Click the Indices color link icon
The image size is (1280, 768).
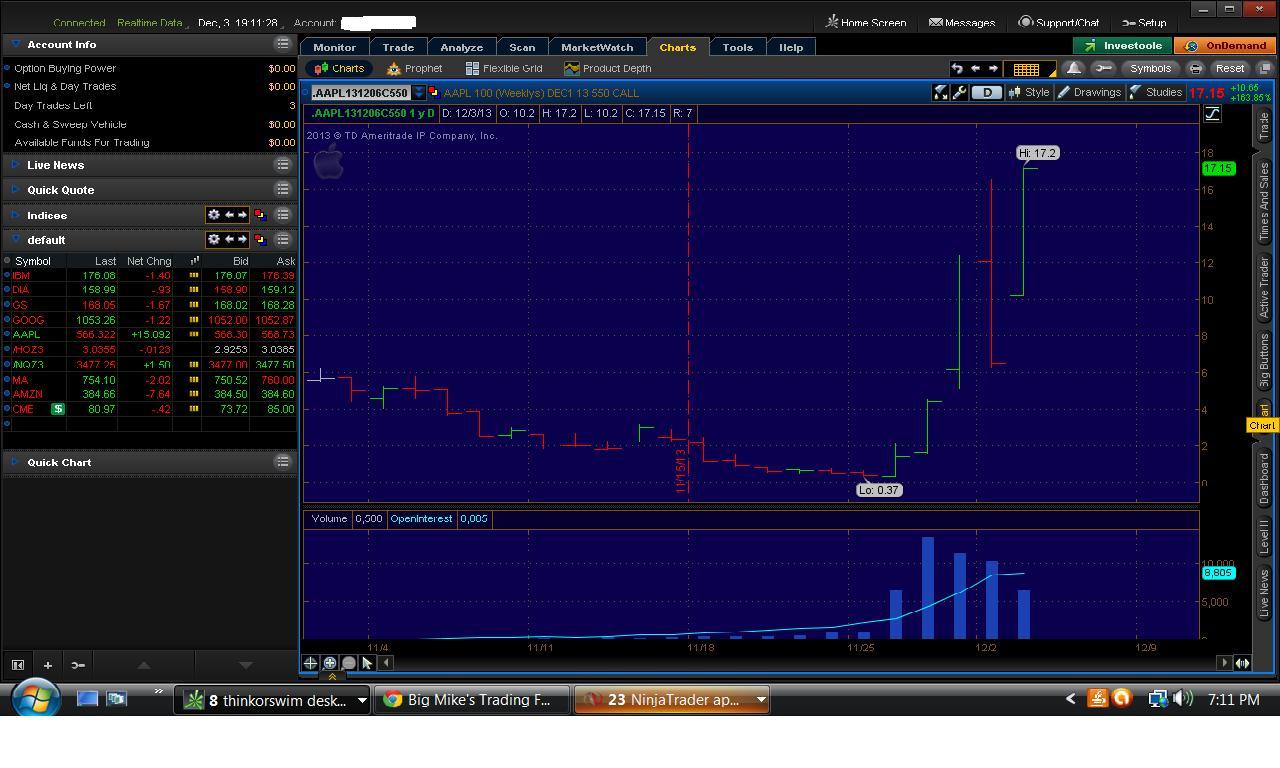pyautogui.click(x=260, y=215)
